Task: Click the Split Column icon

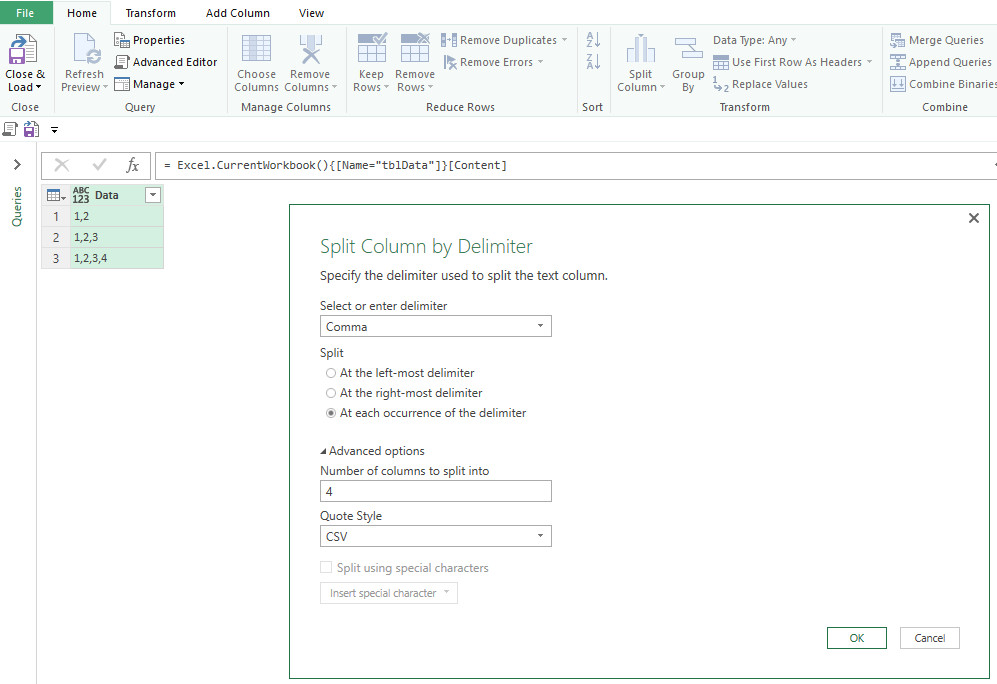Action: click(x=641, y=50)
